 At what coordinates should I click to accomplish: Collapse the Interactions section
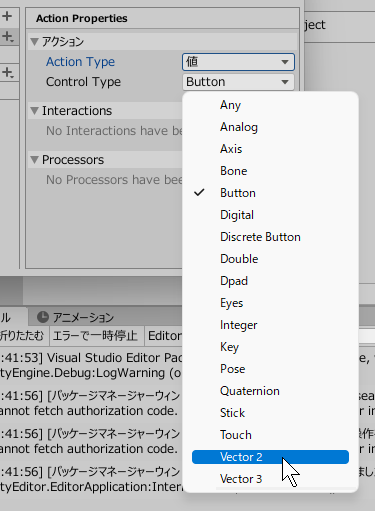click(34, 111)
